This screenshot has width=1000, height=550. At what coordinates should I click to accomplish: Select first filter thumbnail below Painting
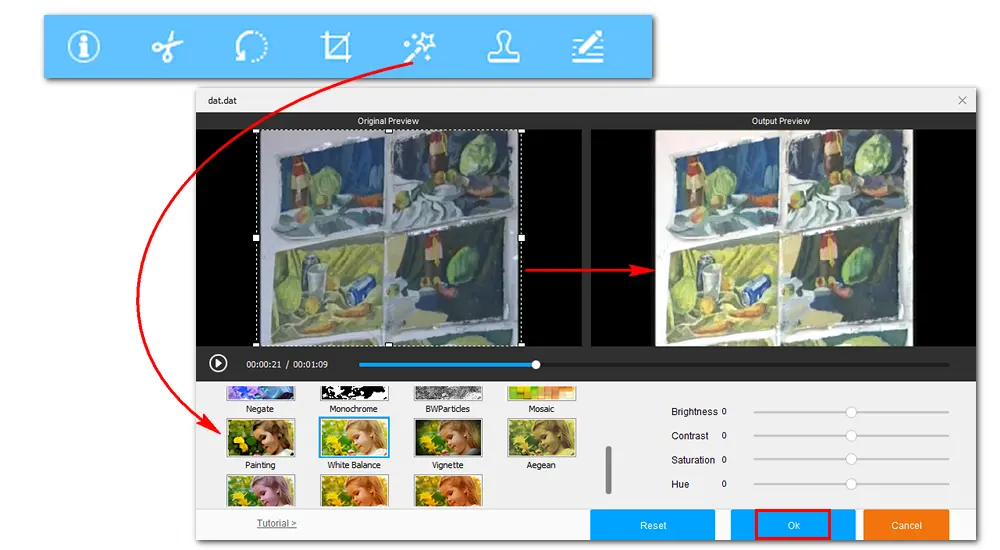(x=260, y=491)
